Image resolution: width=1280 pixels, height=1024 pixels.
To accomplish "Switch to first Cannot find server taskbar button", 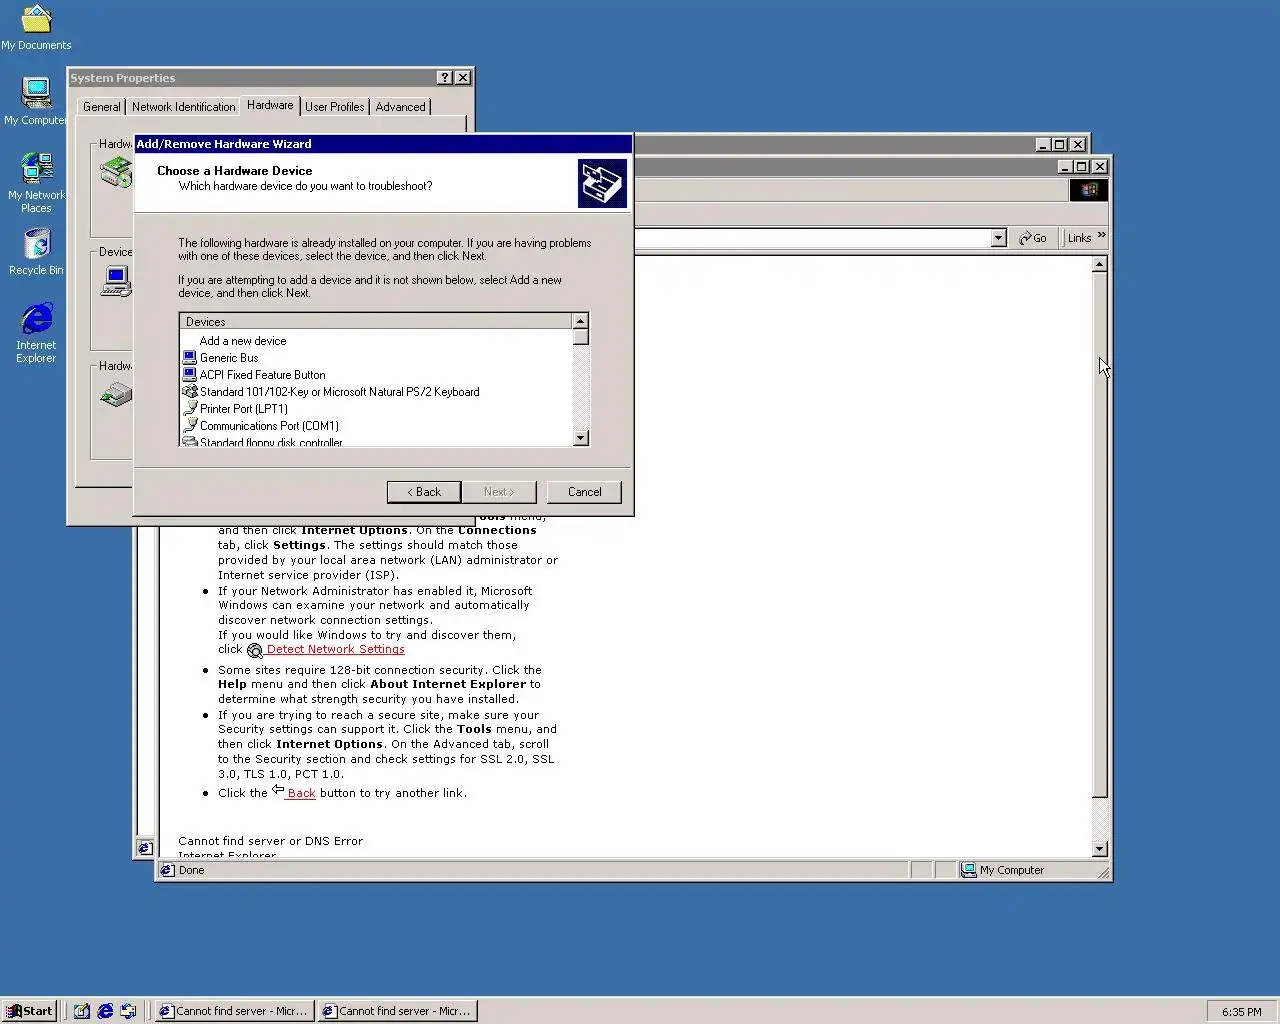I will (x=234, y=1011).
